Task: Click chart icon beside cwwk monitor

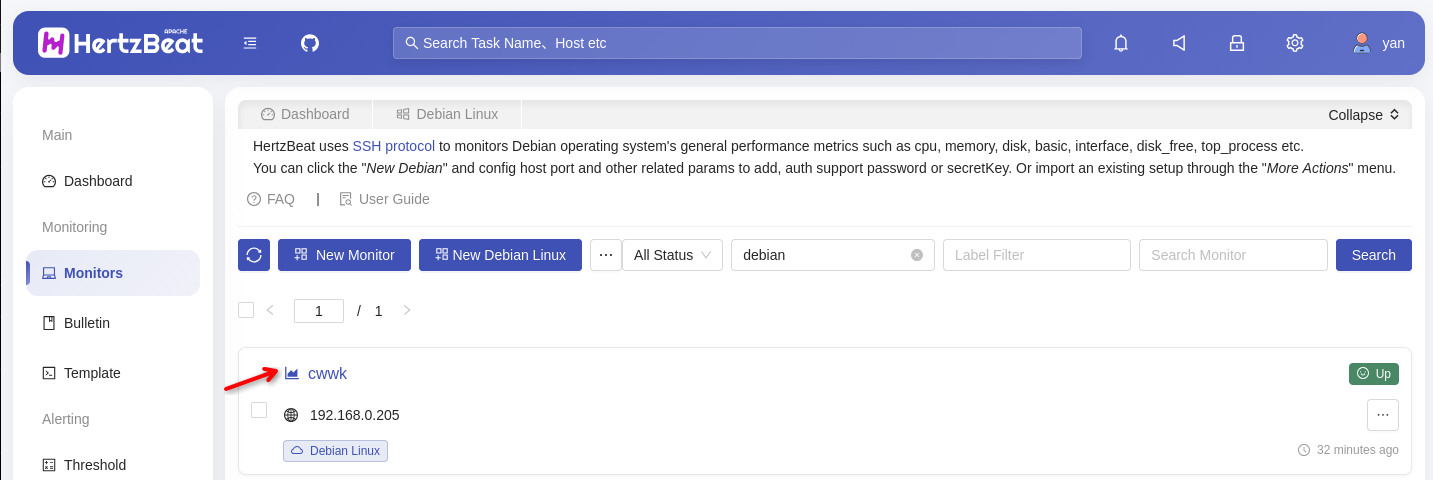Action: tap(292, 374)
